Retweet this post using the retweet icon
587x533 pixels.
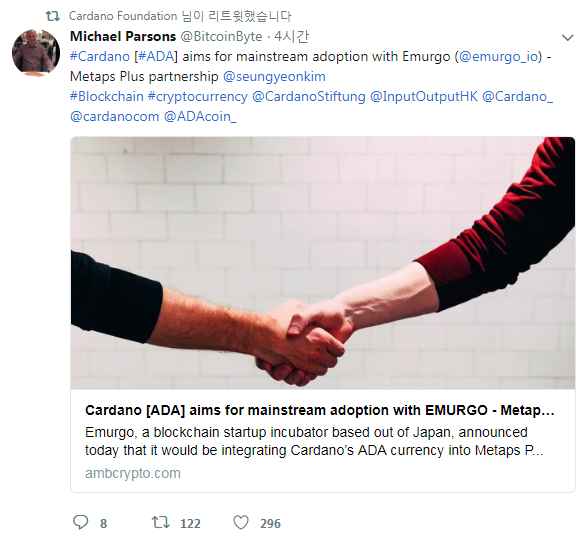(x=161, y=522)
